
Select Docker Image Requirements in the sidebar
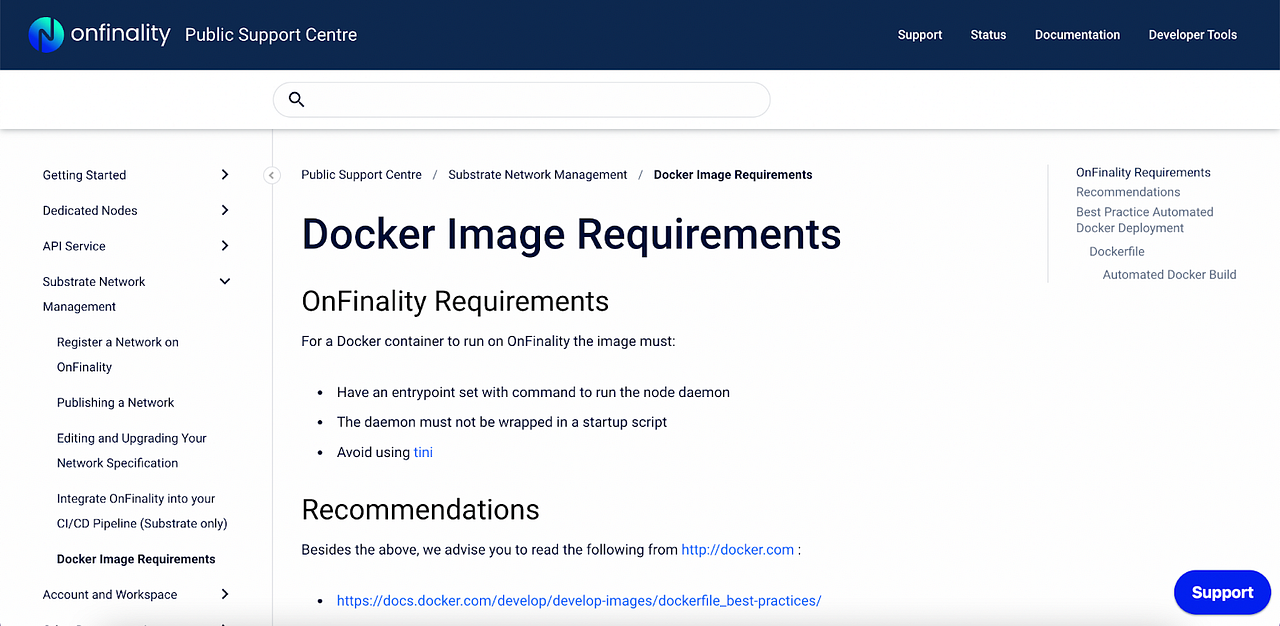[136, 559]
